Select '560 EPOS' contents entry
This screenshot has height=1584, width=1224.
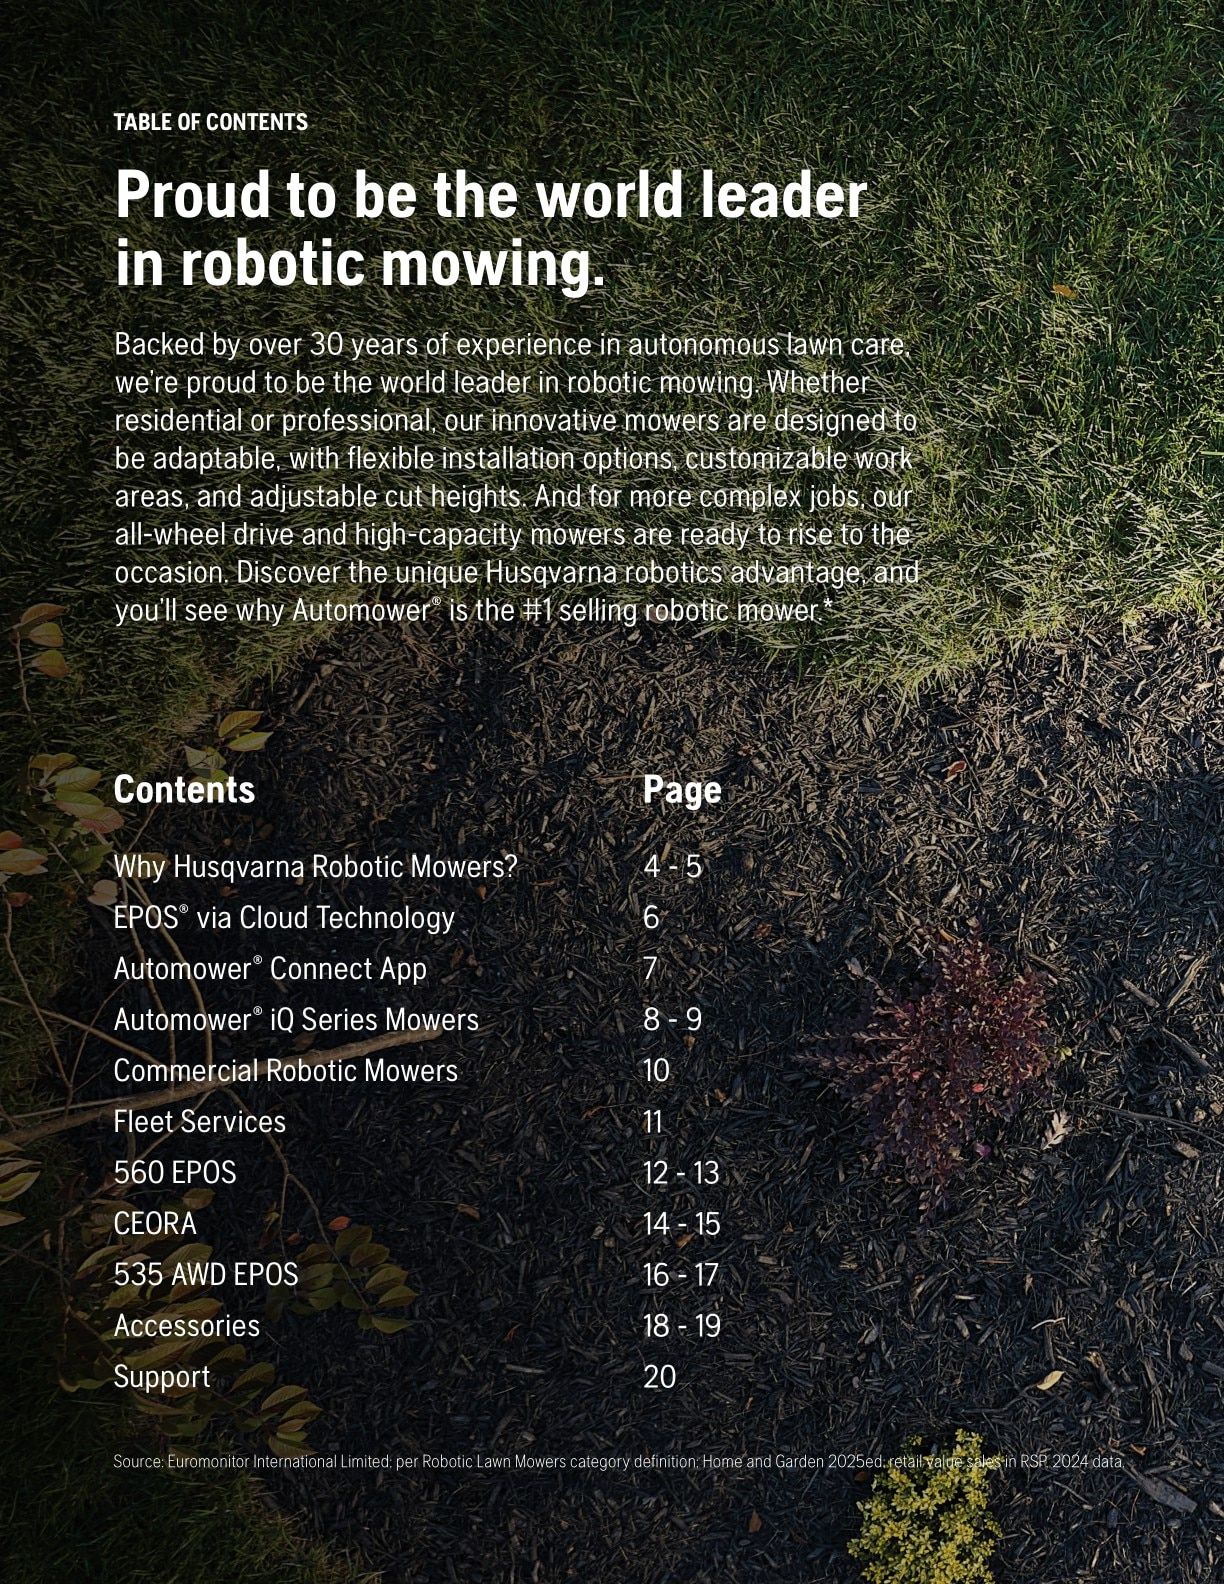(175, 1172)
